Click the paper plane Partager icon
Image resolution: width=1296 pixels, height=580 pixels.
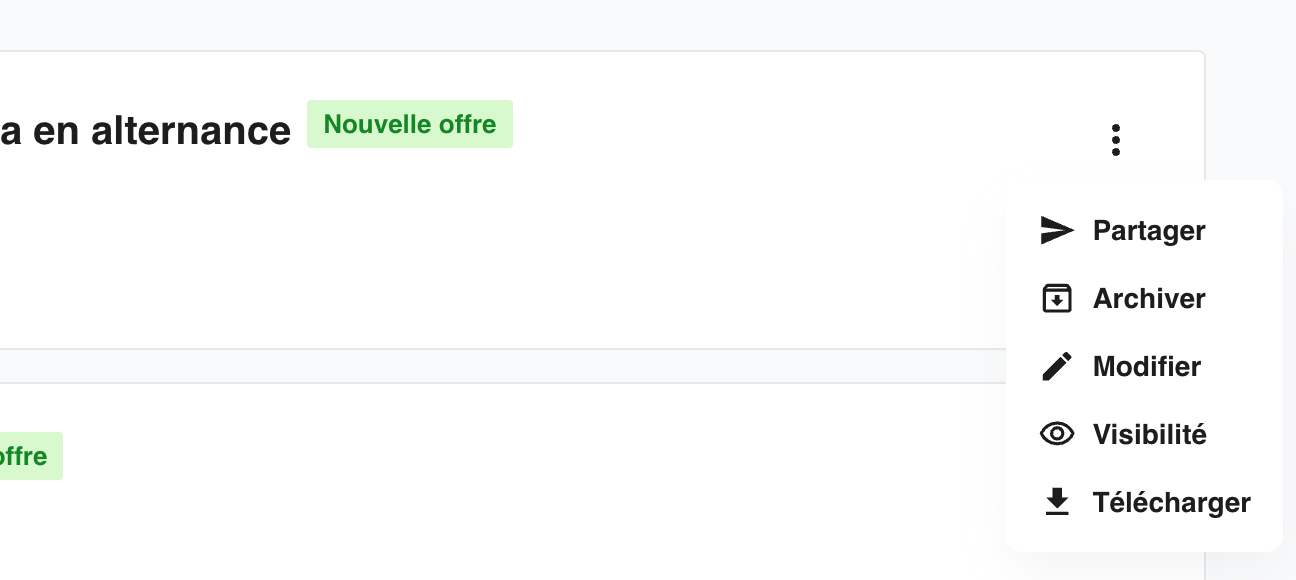pos(1057,230)
